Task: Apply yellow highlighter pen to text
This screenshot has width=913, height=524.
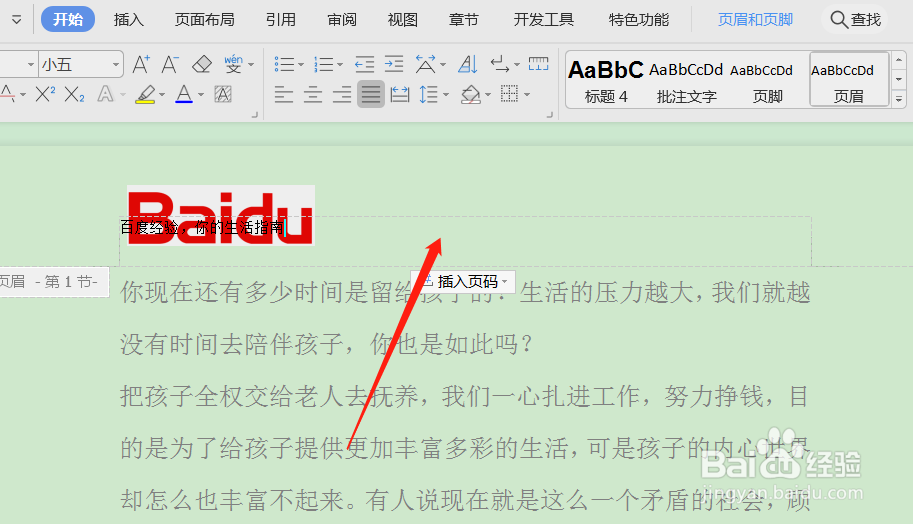Action: click(146, 94)
